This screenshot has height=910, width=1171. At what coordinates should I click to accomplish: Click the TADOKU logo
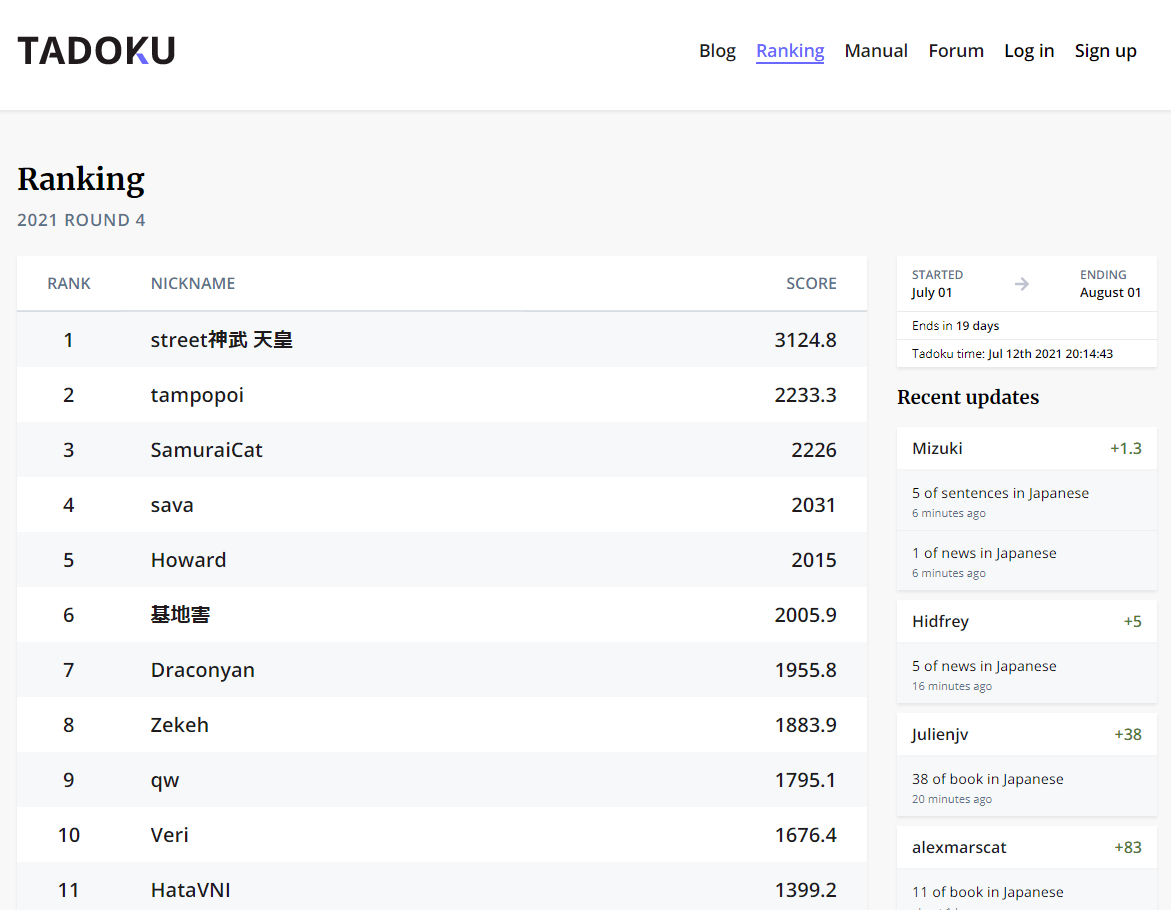tap(96, 51)
